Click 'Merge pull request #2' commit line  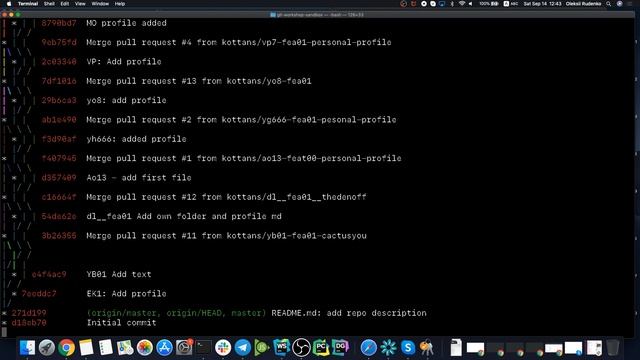[x=241, y=120]
